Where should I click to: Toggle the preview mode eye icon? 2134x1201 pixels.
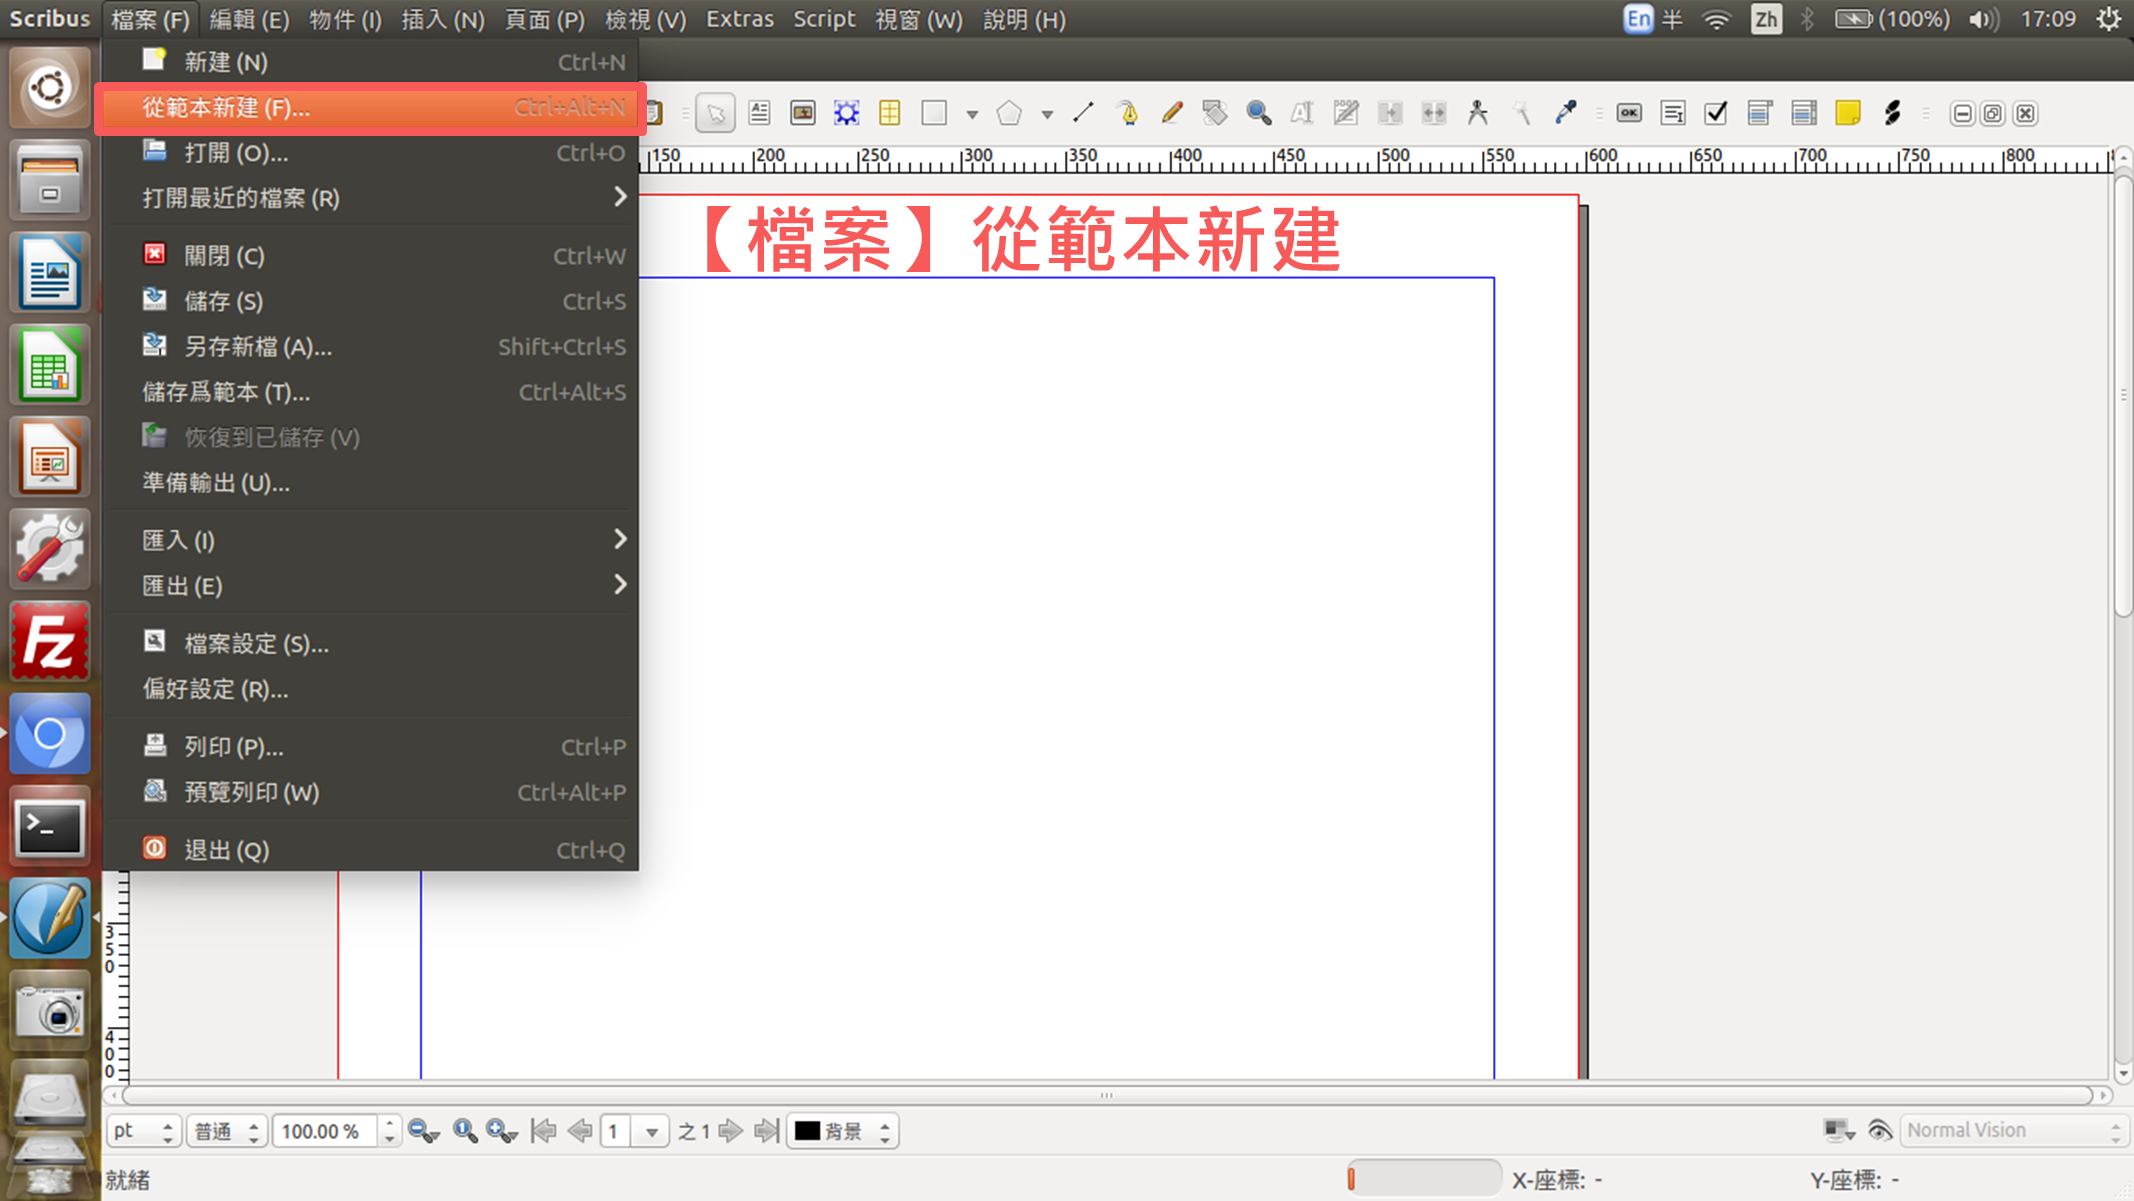(x=1880, y=1131)
